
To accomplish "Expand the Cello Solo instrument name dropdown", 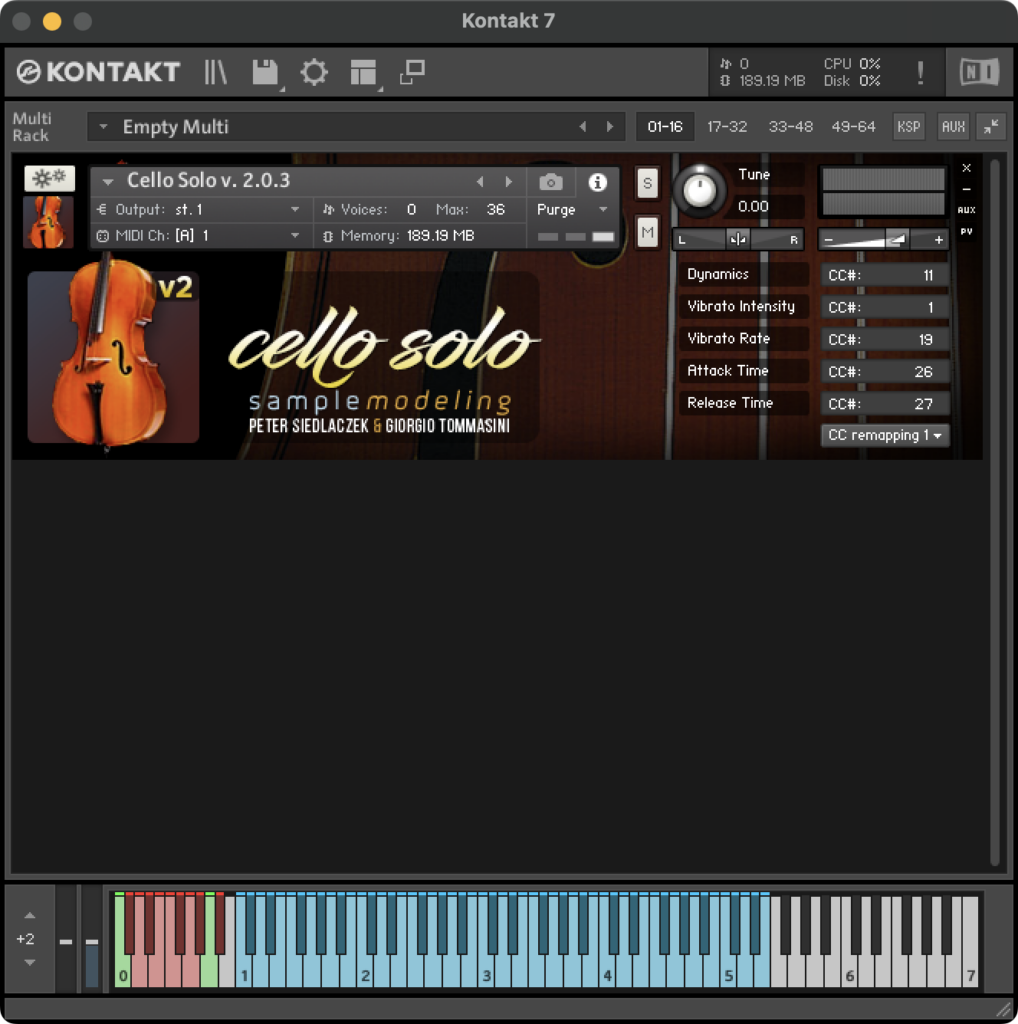I will (108, 182).
